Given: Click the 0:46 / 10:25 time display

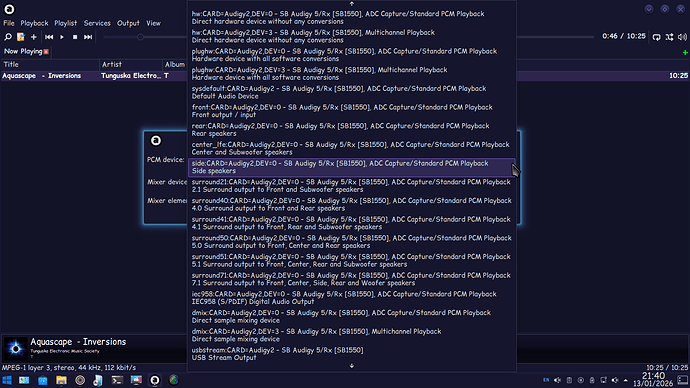Looking at the screenshot, I should [624, 36].
